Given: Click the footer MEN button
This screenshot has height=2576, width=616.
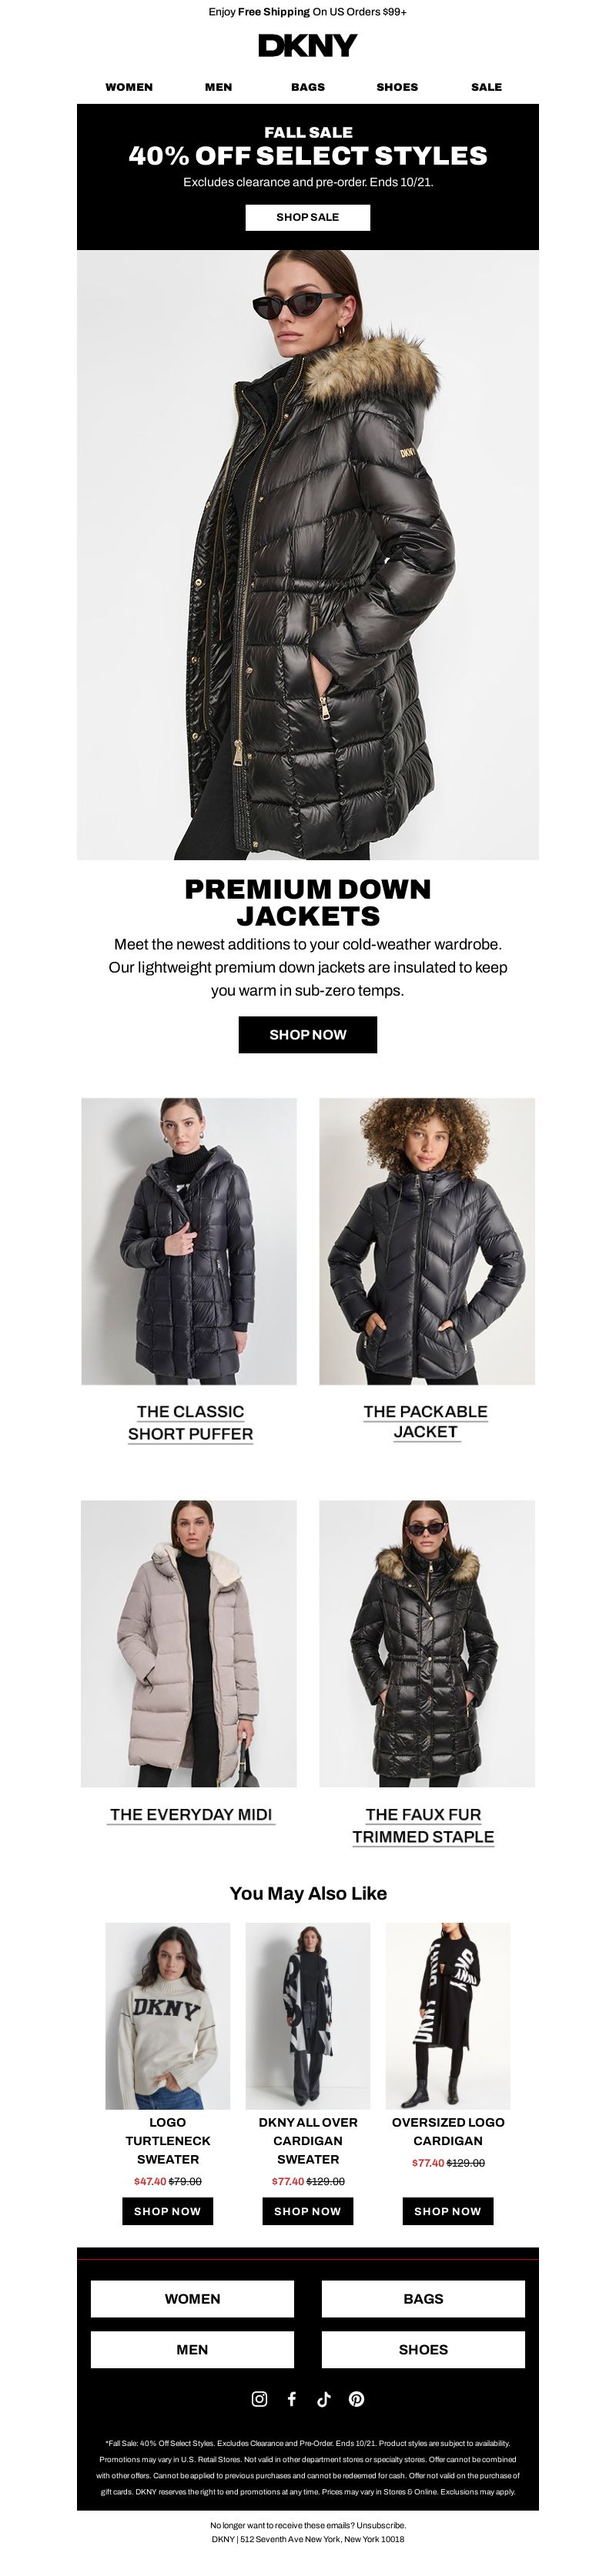Looking at the screenshot, I should (x=192, y=2349).
